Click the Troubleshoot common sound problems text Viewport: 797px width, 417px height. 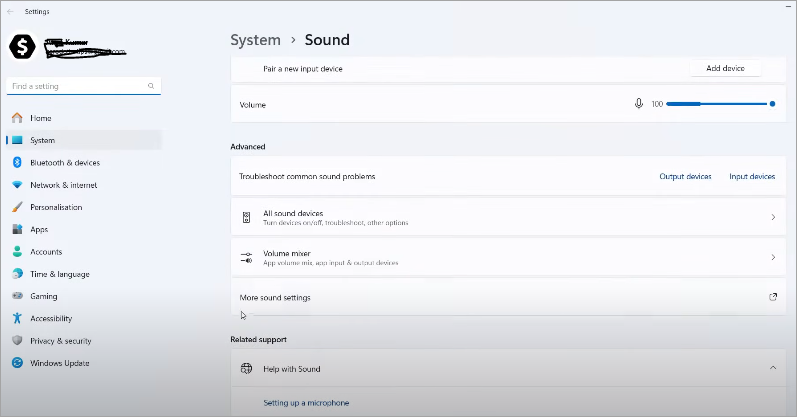tap(307, 176)
